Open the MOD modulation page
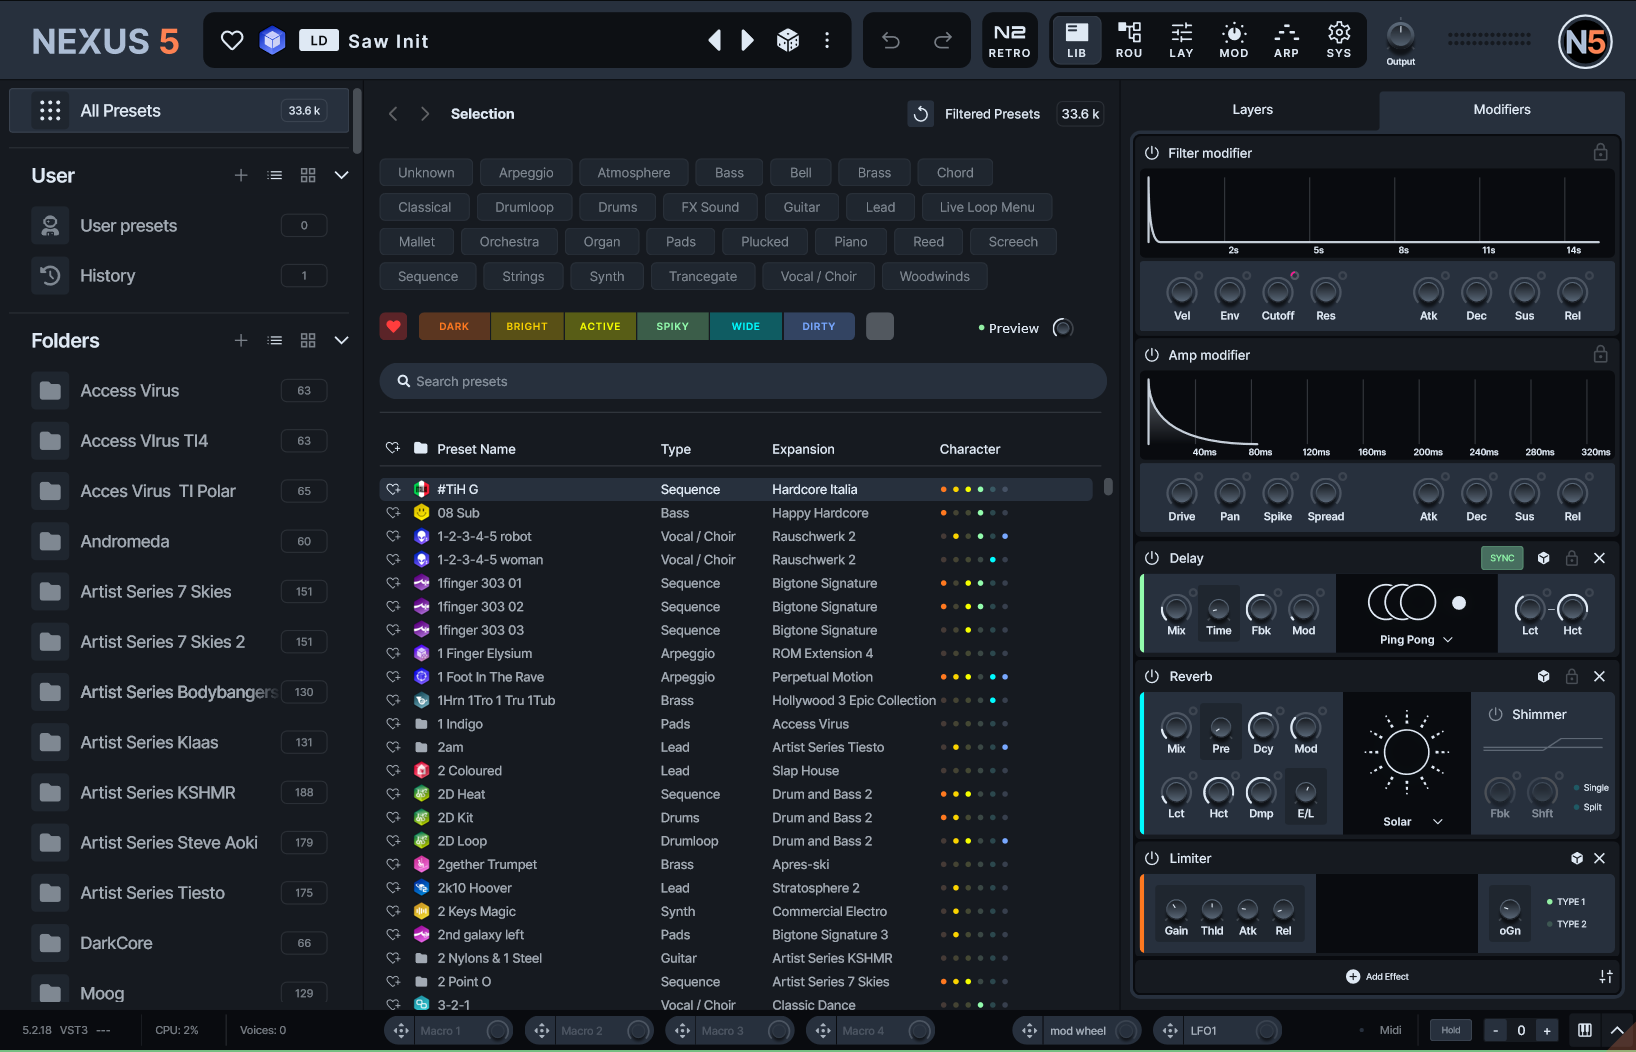1636x1052 pixels. point(1234,40)
